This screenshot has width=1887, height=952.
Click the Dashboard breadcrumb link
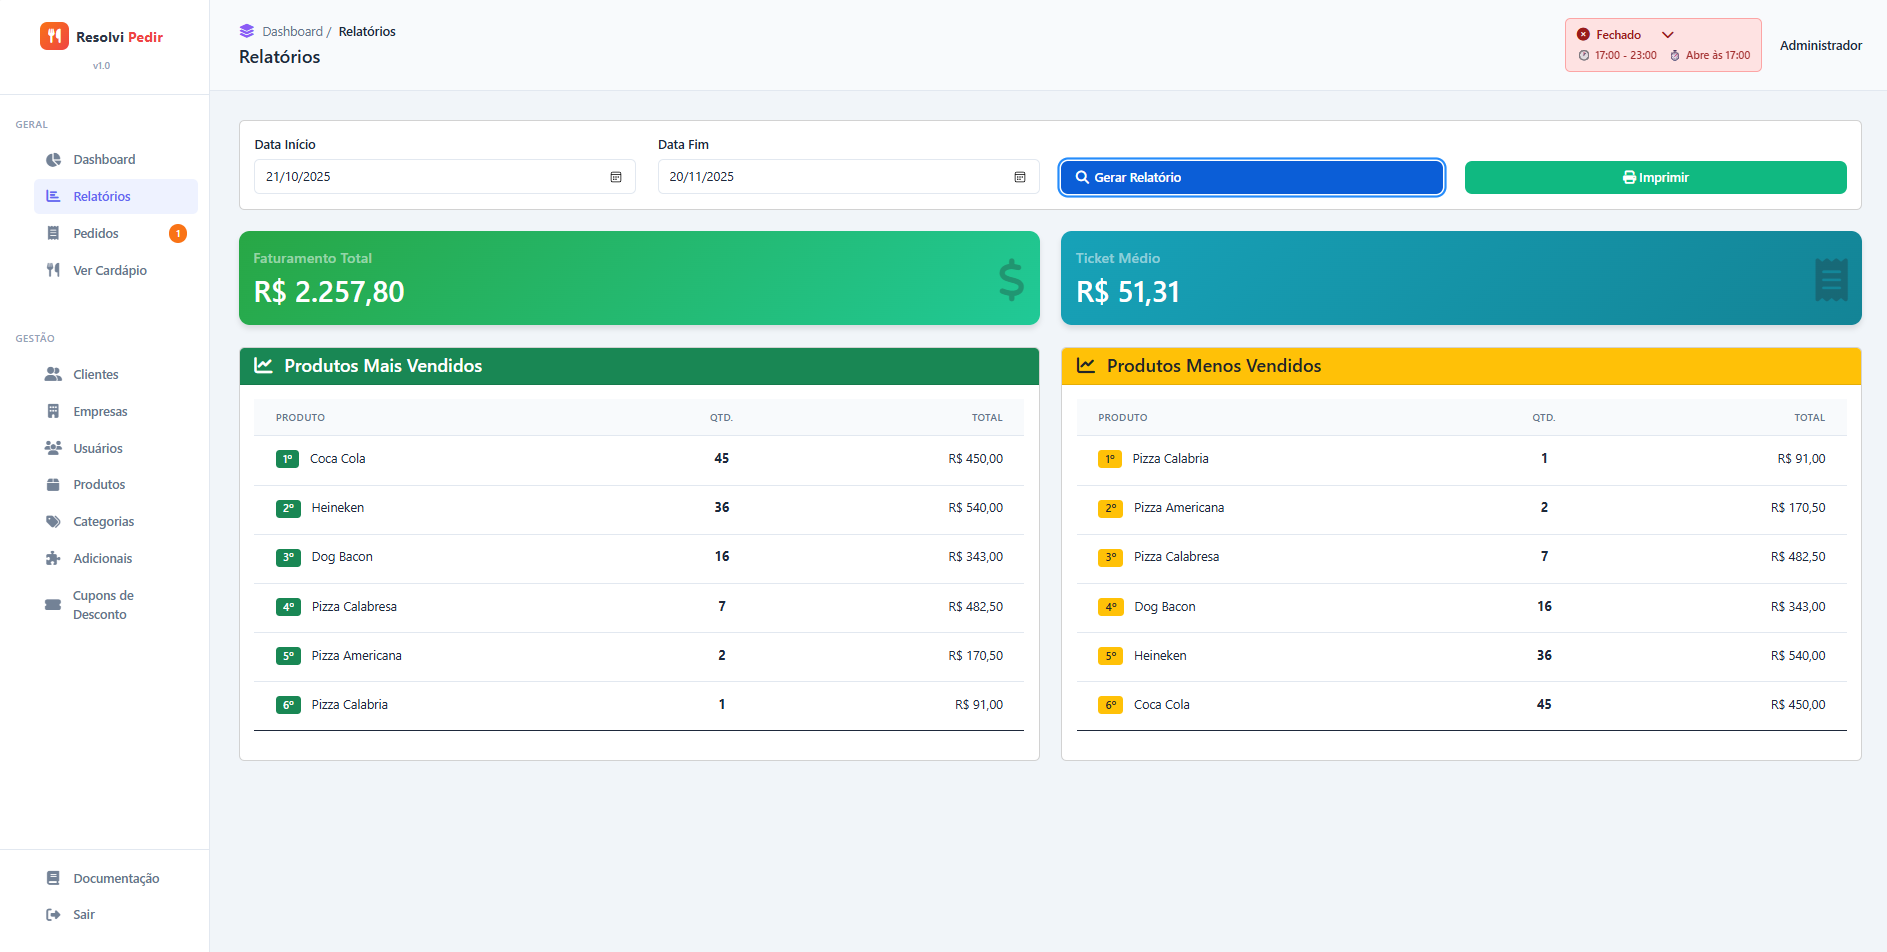click(292, 32)
